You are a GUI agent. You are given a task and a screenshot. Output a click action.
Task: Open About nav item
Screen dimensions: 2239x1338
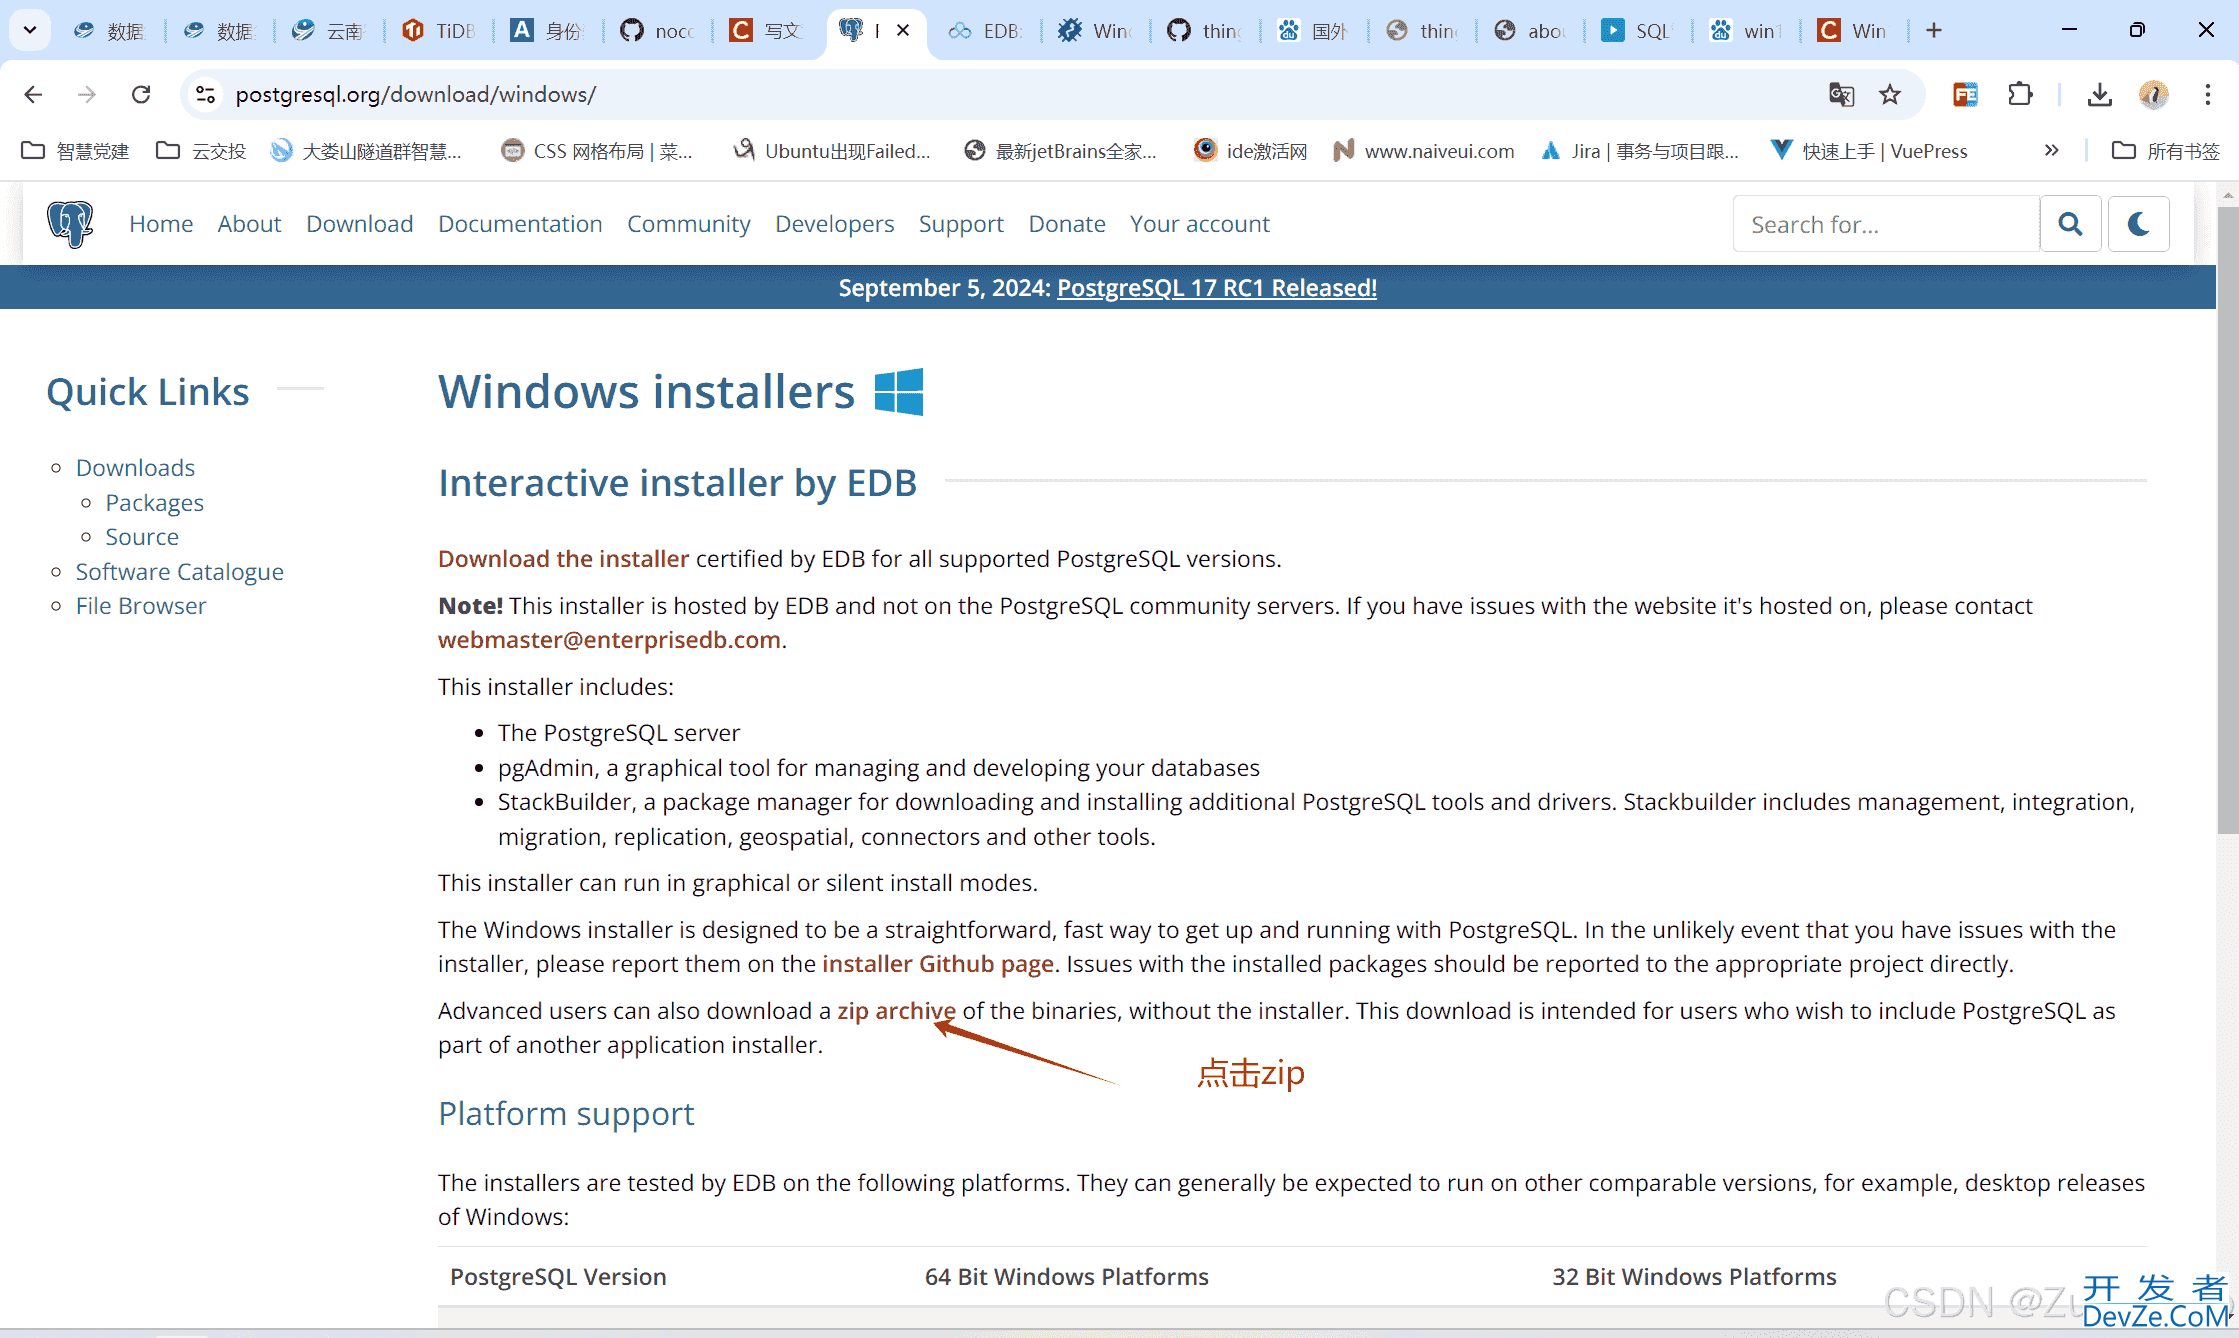249,224
